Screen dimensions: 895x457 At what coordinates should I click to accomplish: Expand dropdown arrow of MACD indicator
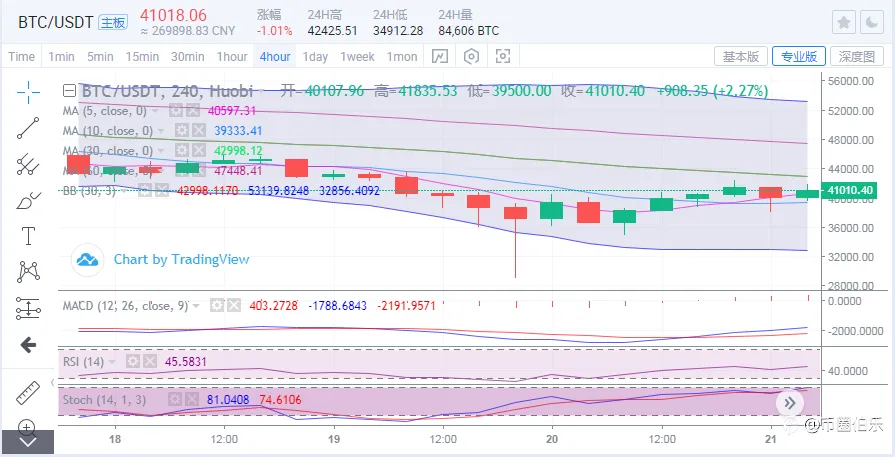pos(196,306)
